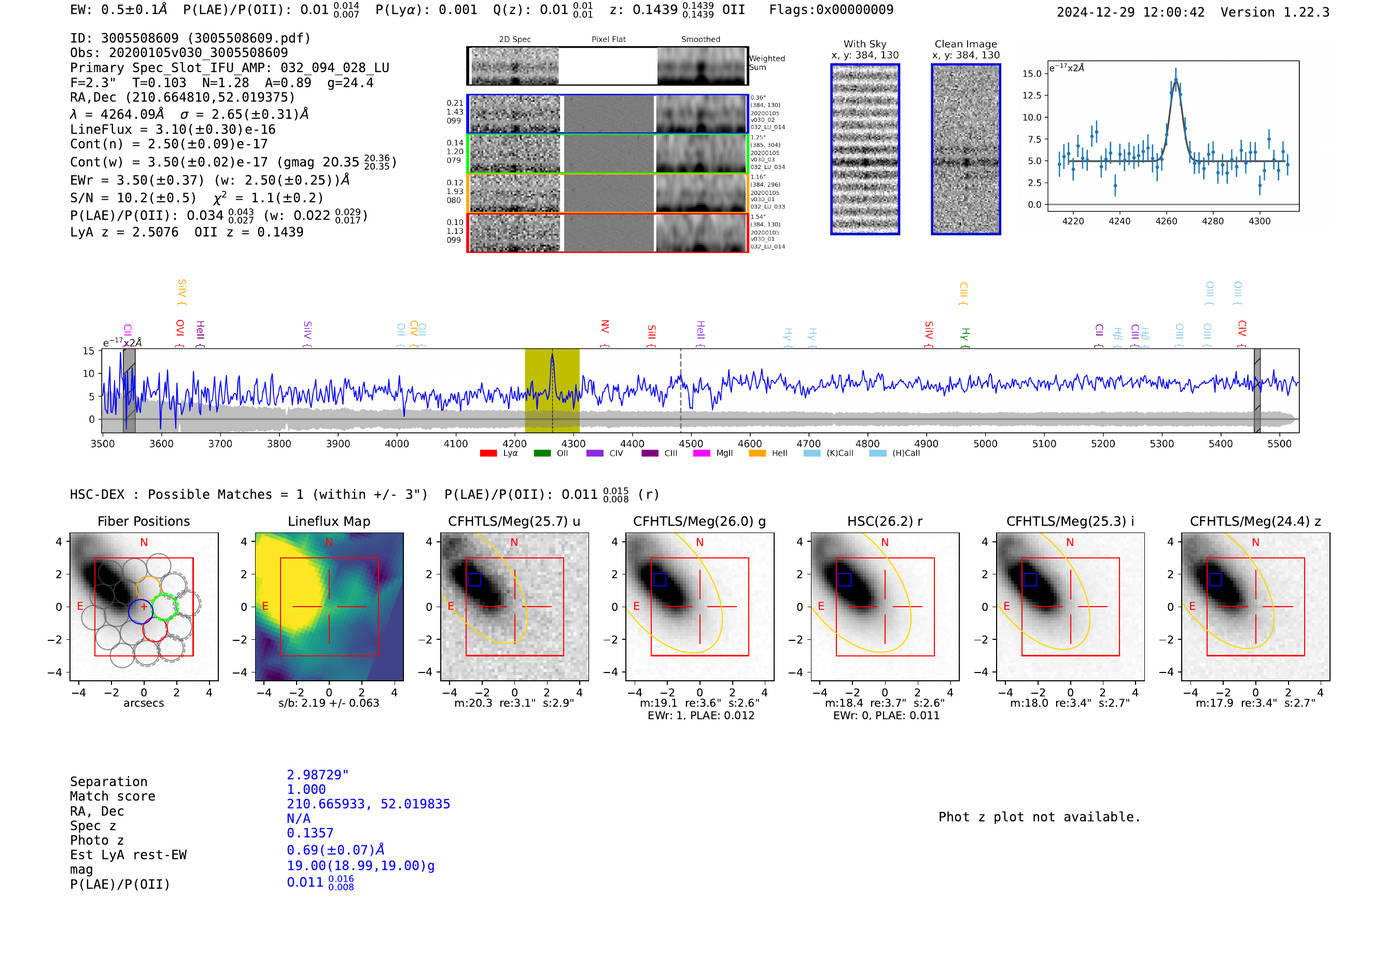
Task: Click the (H)CaII legend swatch
Action: pyautogui.click(x=878, y=454)
